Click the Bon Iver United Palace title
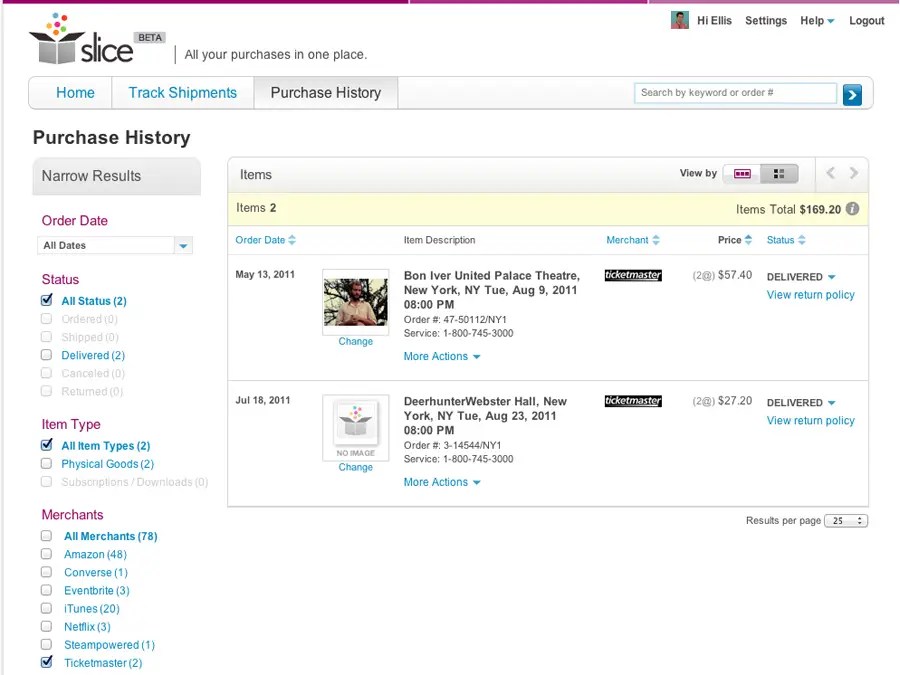The width and height of the screenshot is (900, 675). (491, 290)
